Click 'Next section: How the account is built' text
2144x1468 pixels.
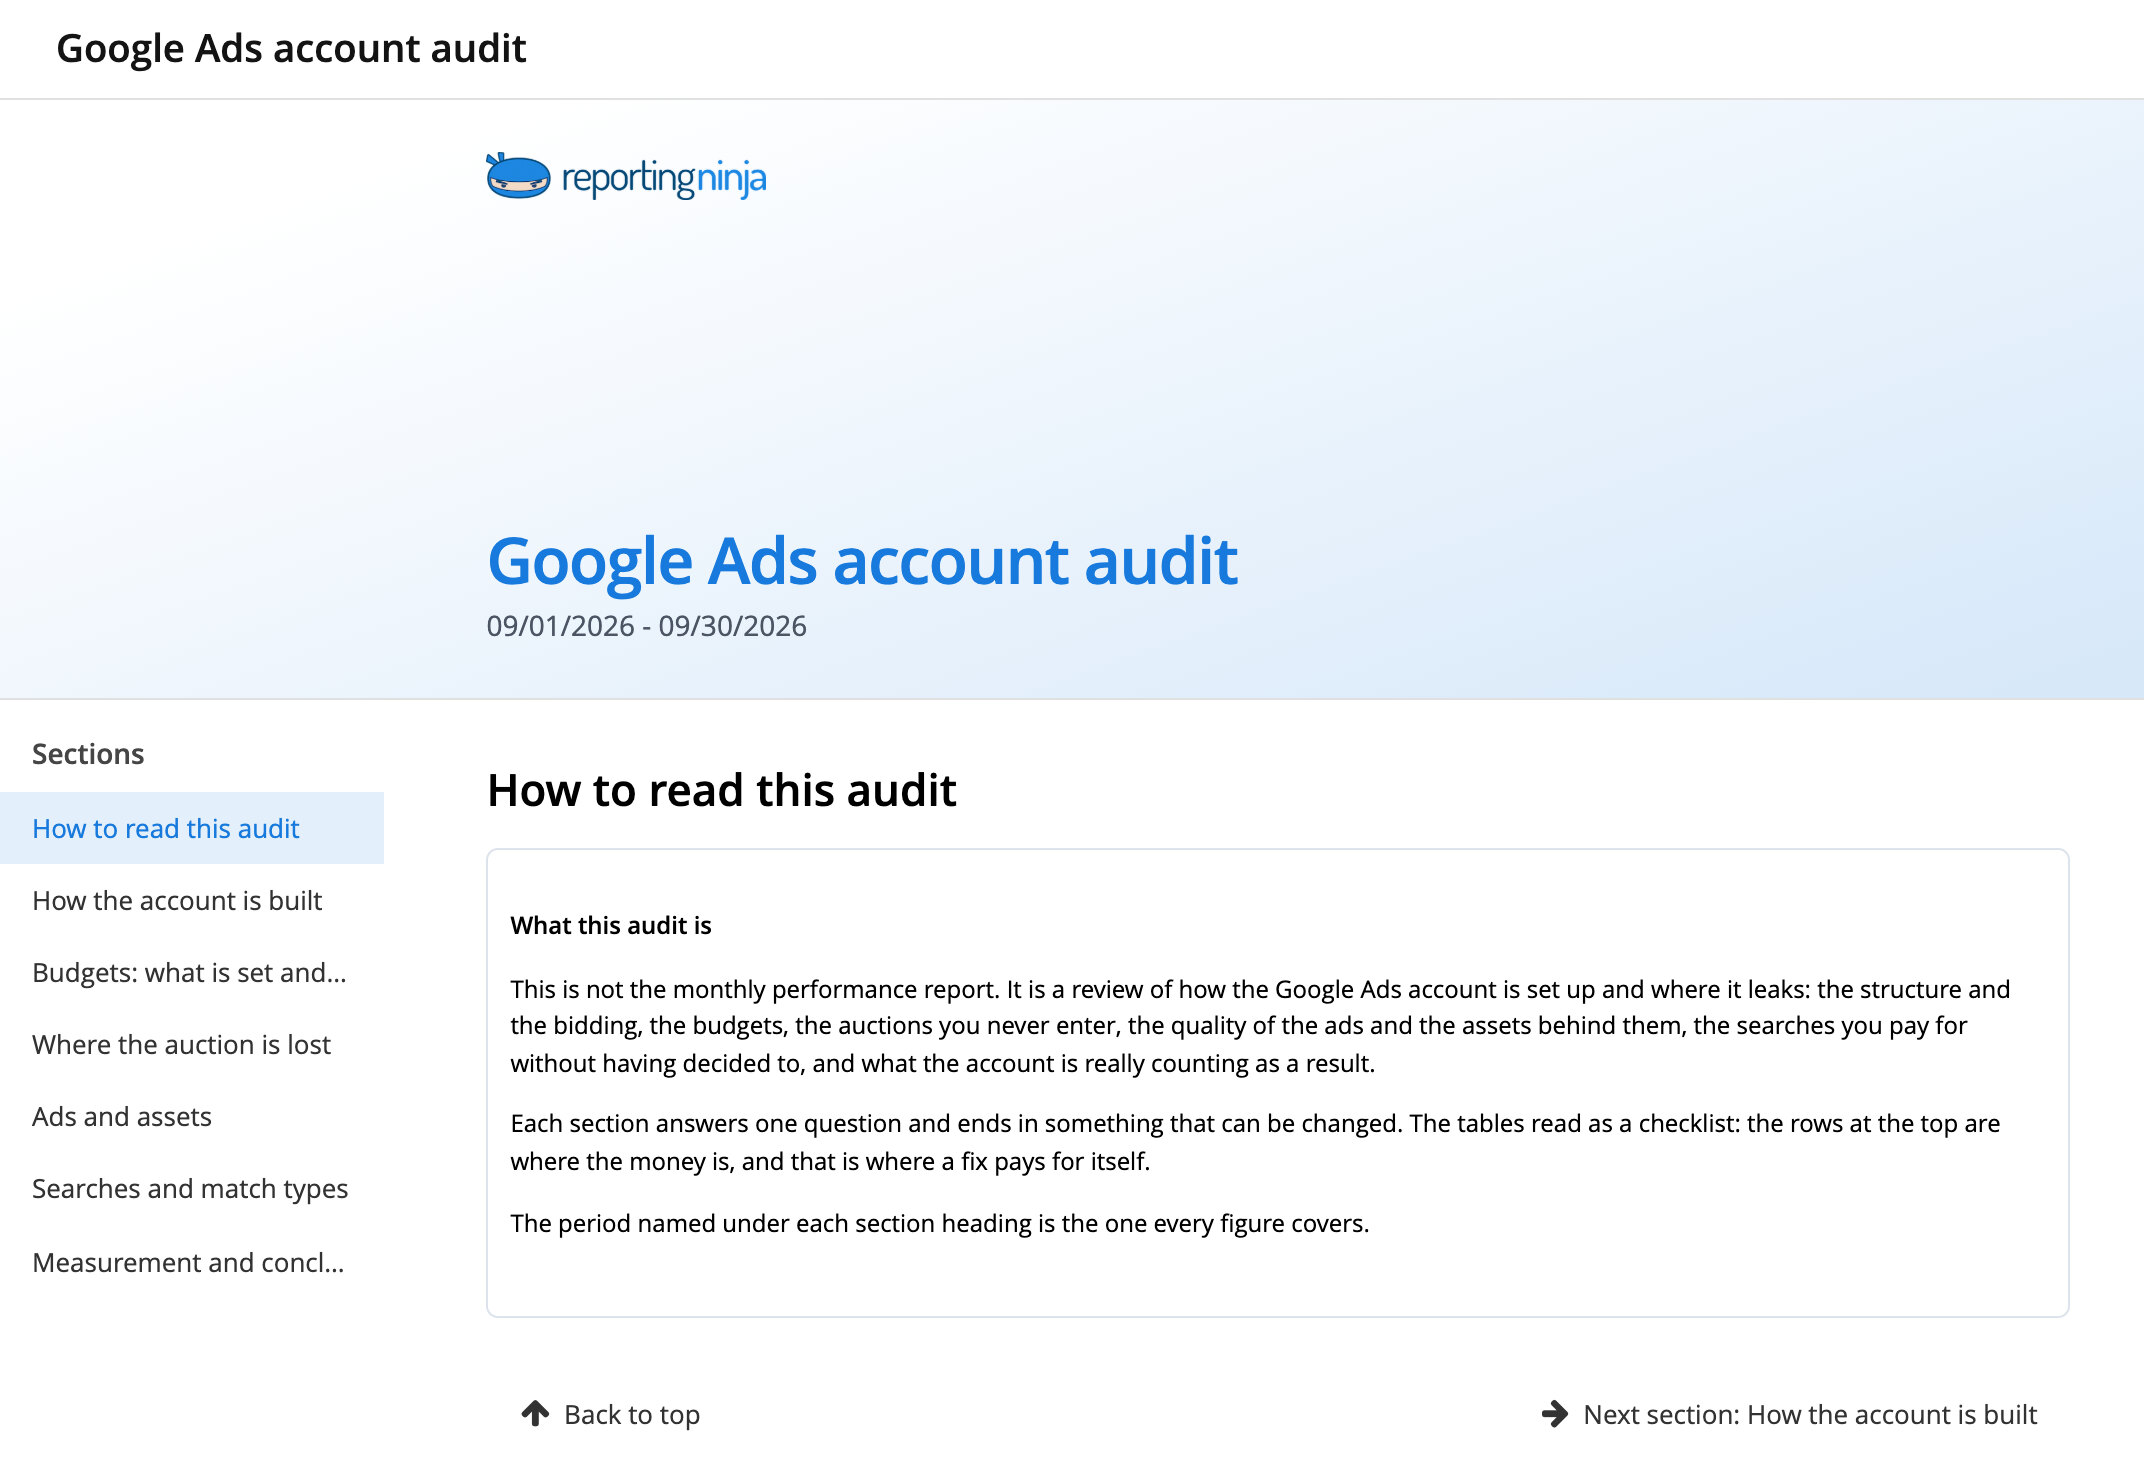(x=1810, y=1414)
